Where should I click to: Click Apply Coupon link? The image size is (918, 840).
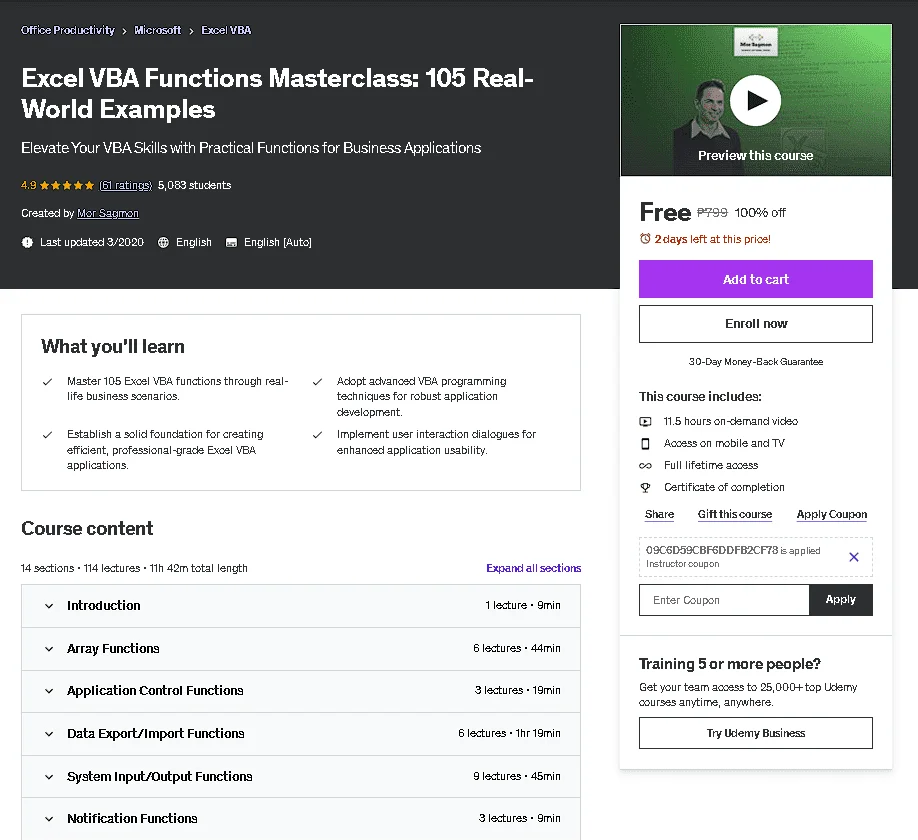pos(831,515)
